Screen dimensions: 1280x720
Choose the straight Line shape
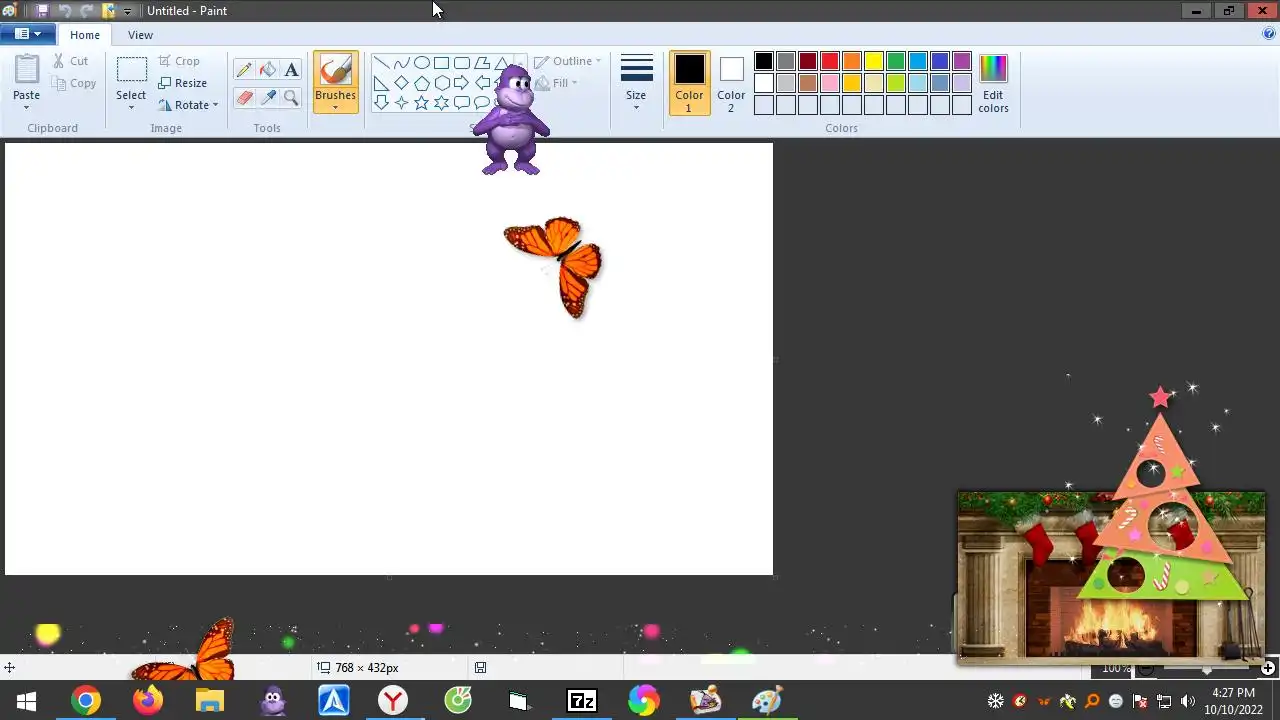[x=381, y=62]
